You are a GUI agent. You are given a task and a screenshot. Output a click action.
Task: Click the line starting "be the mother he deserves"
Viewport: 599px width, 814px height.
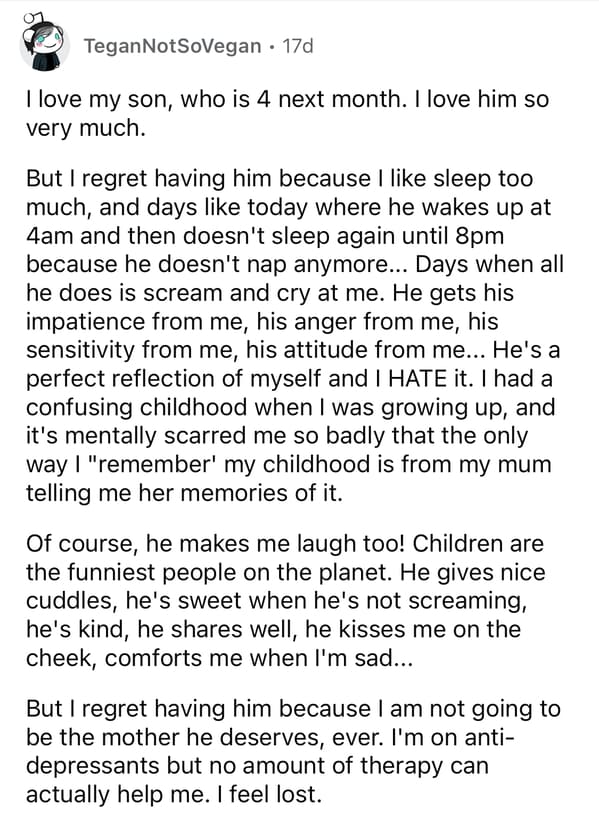[x=270, y=737]
